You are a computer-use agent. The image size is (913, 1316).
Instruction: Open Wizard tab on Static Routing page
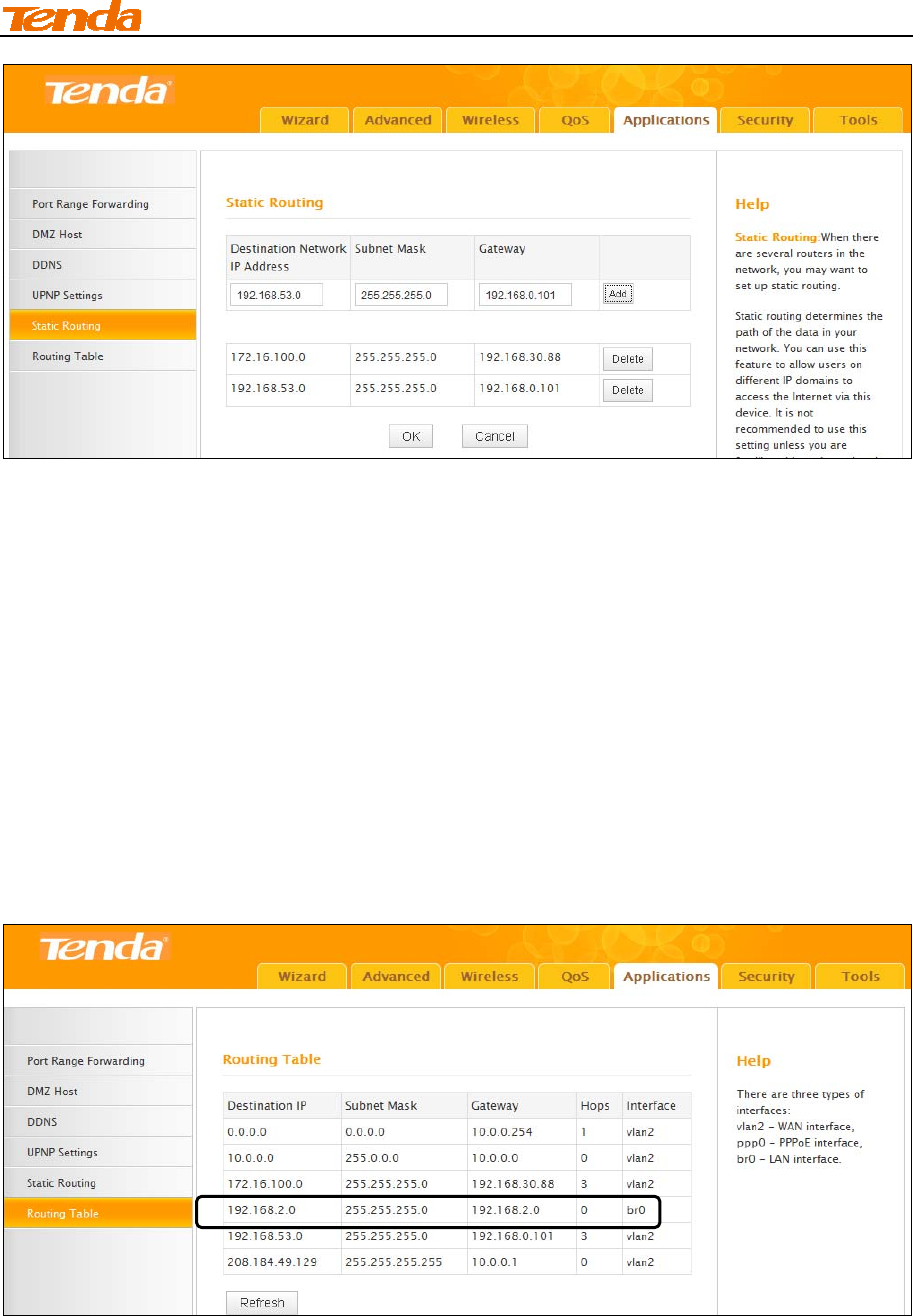pos(305,120)
